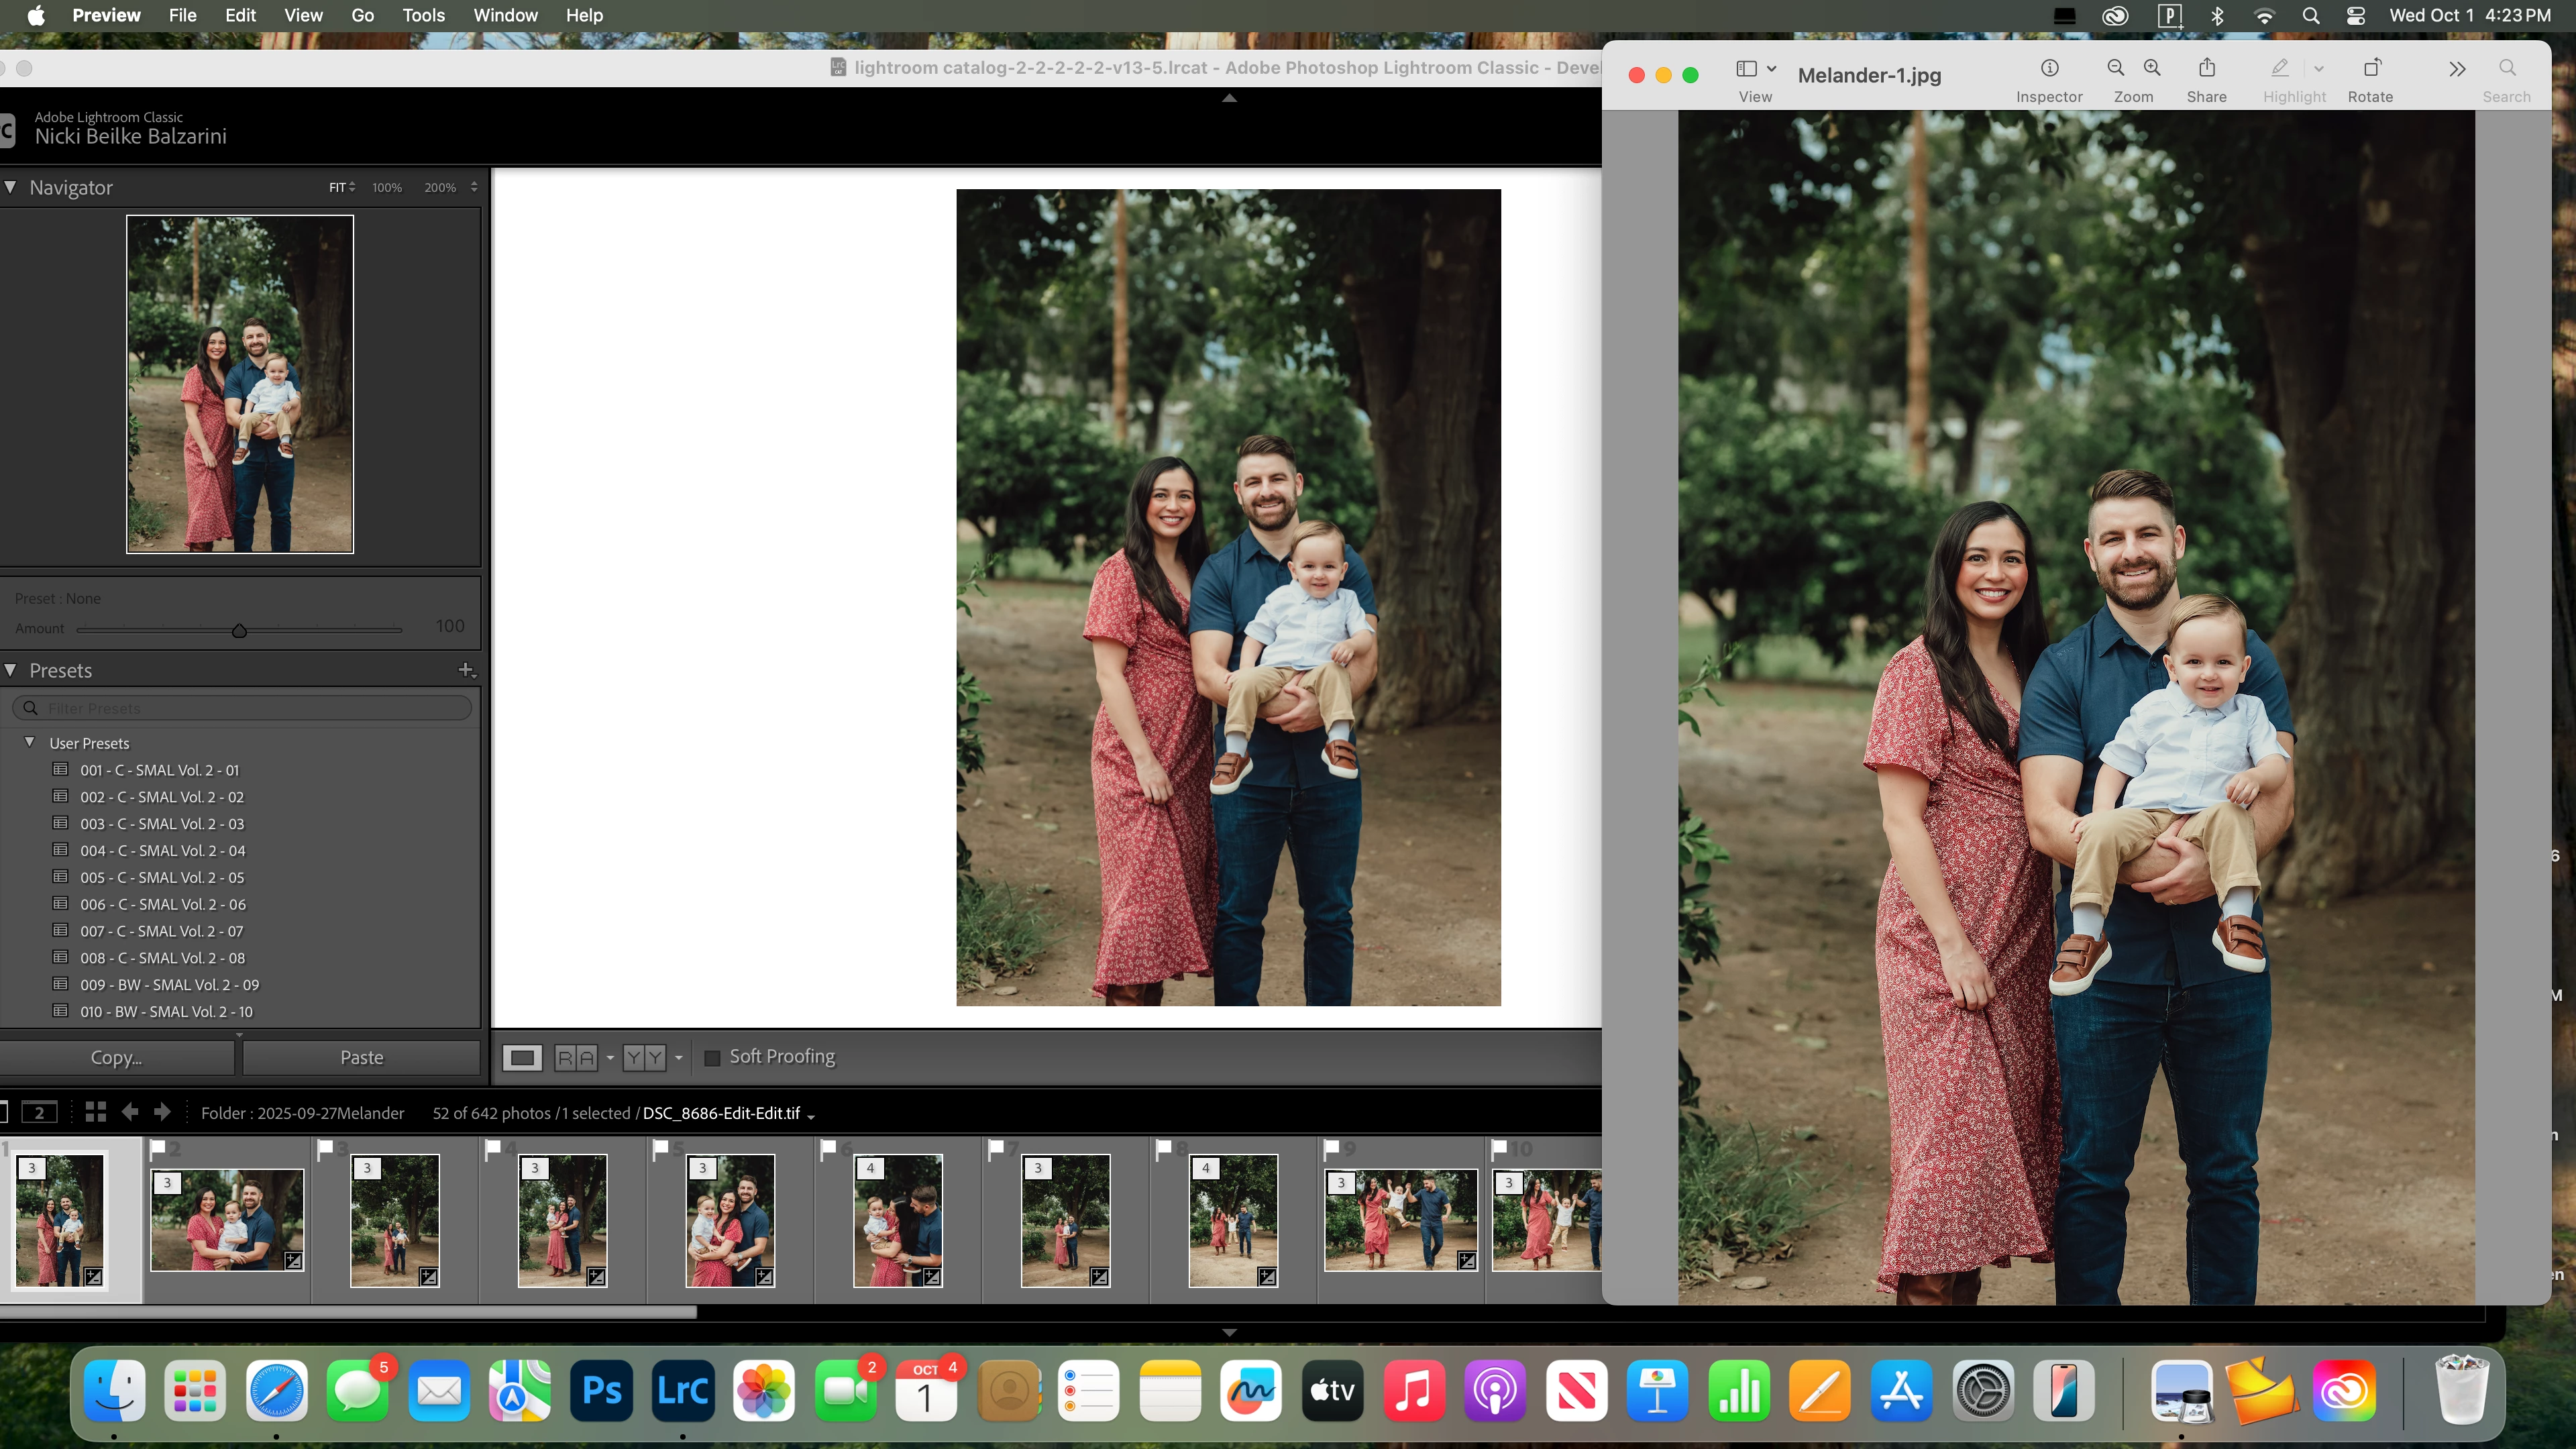Click the Zoom out magnifier in Preview
This screenshot has height=1449, width=2576.
point(2115,68)
